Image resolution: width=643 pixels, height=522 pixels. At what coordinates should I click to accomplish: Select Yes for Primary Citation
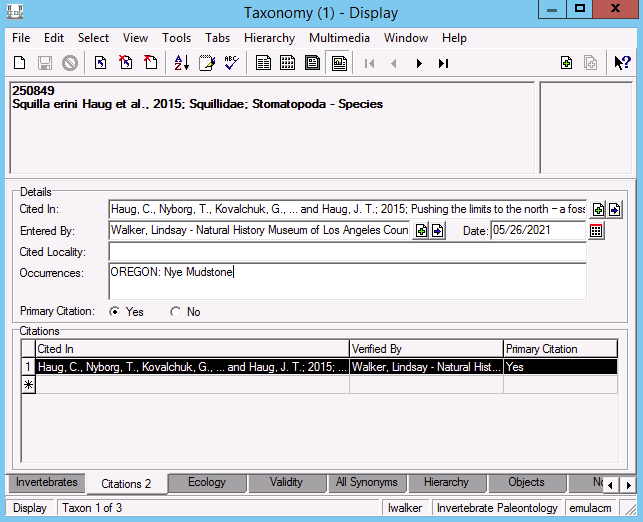point(115,312)
